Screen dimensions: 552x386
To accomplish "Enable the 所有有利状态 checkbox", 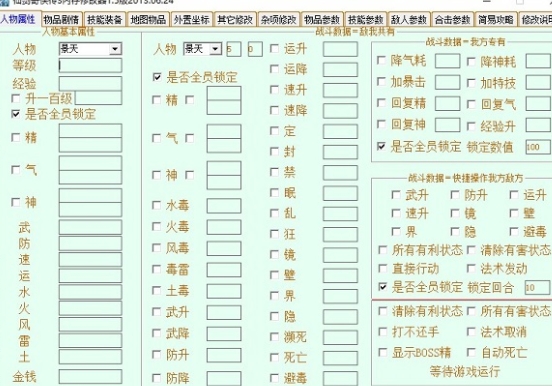I will pyautogui.click(x=383, y=250).
